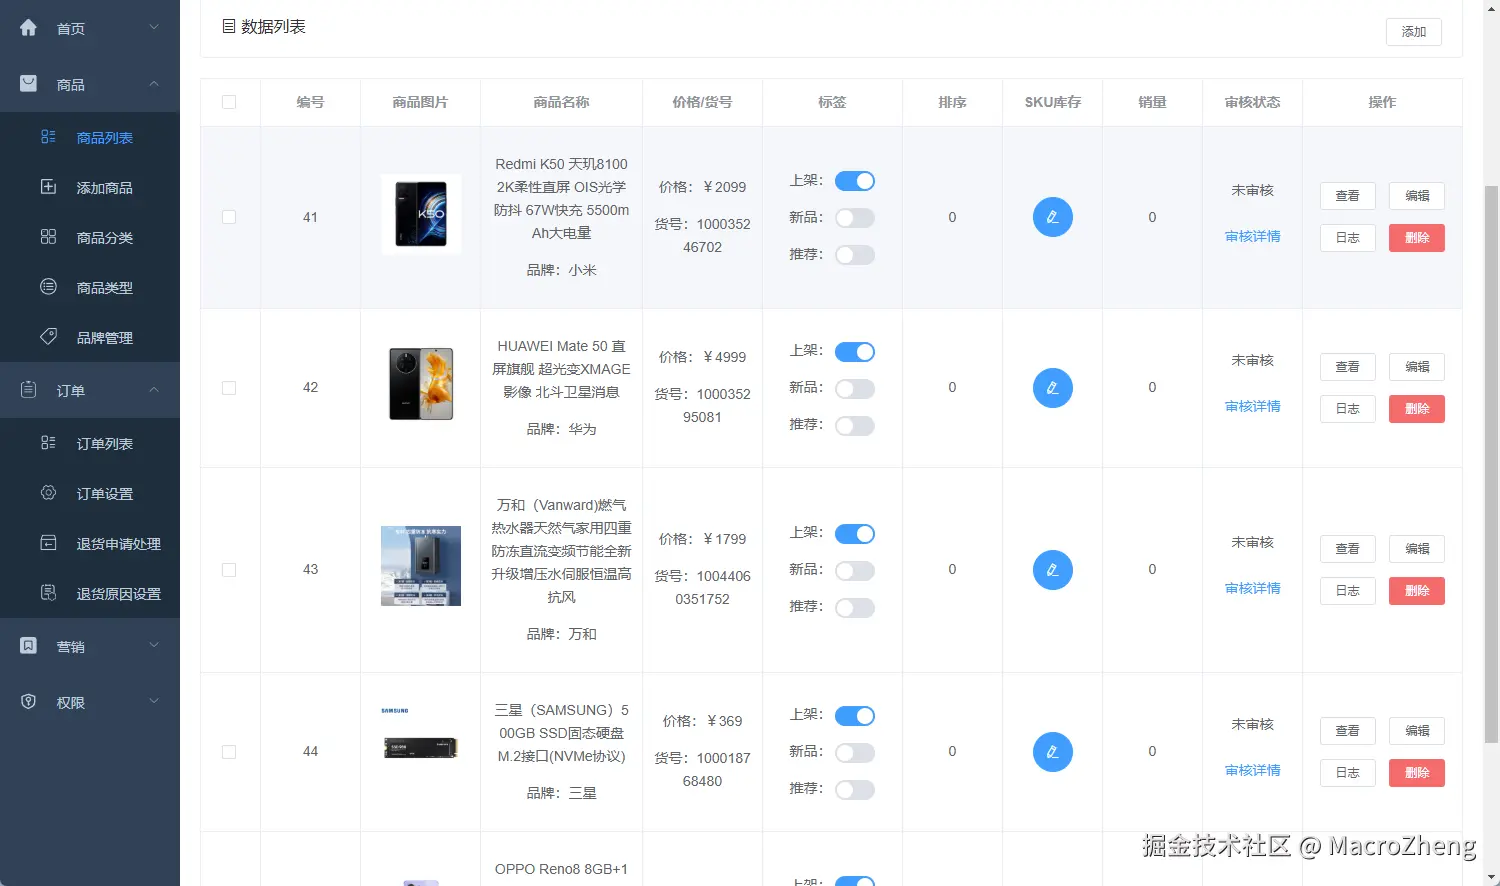Open 退货原因设置 menu item

[x=90, y=594]
